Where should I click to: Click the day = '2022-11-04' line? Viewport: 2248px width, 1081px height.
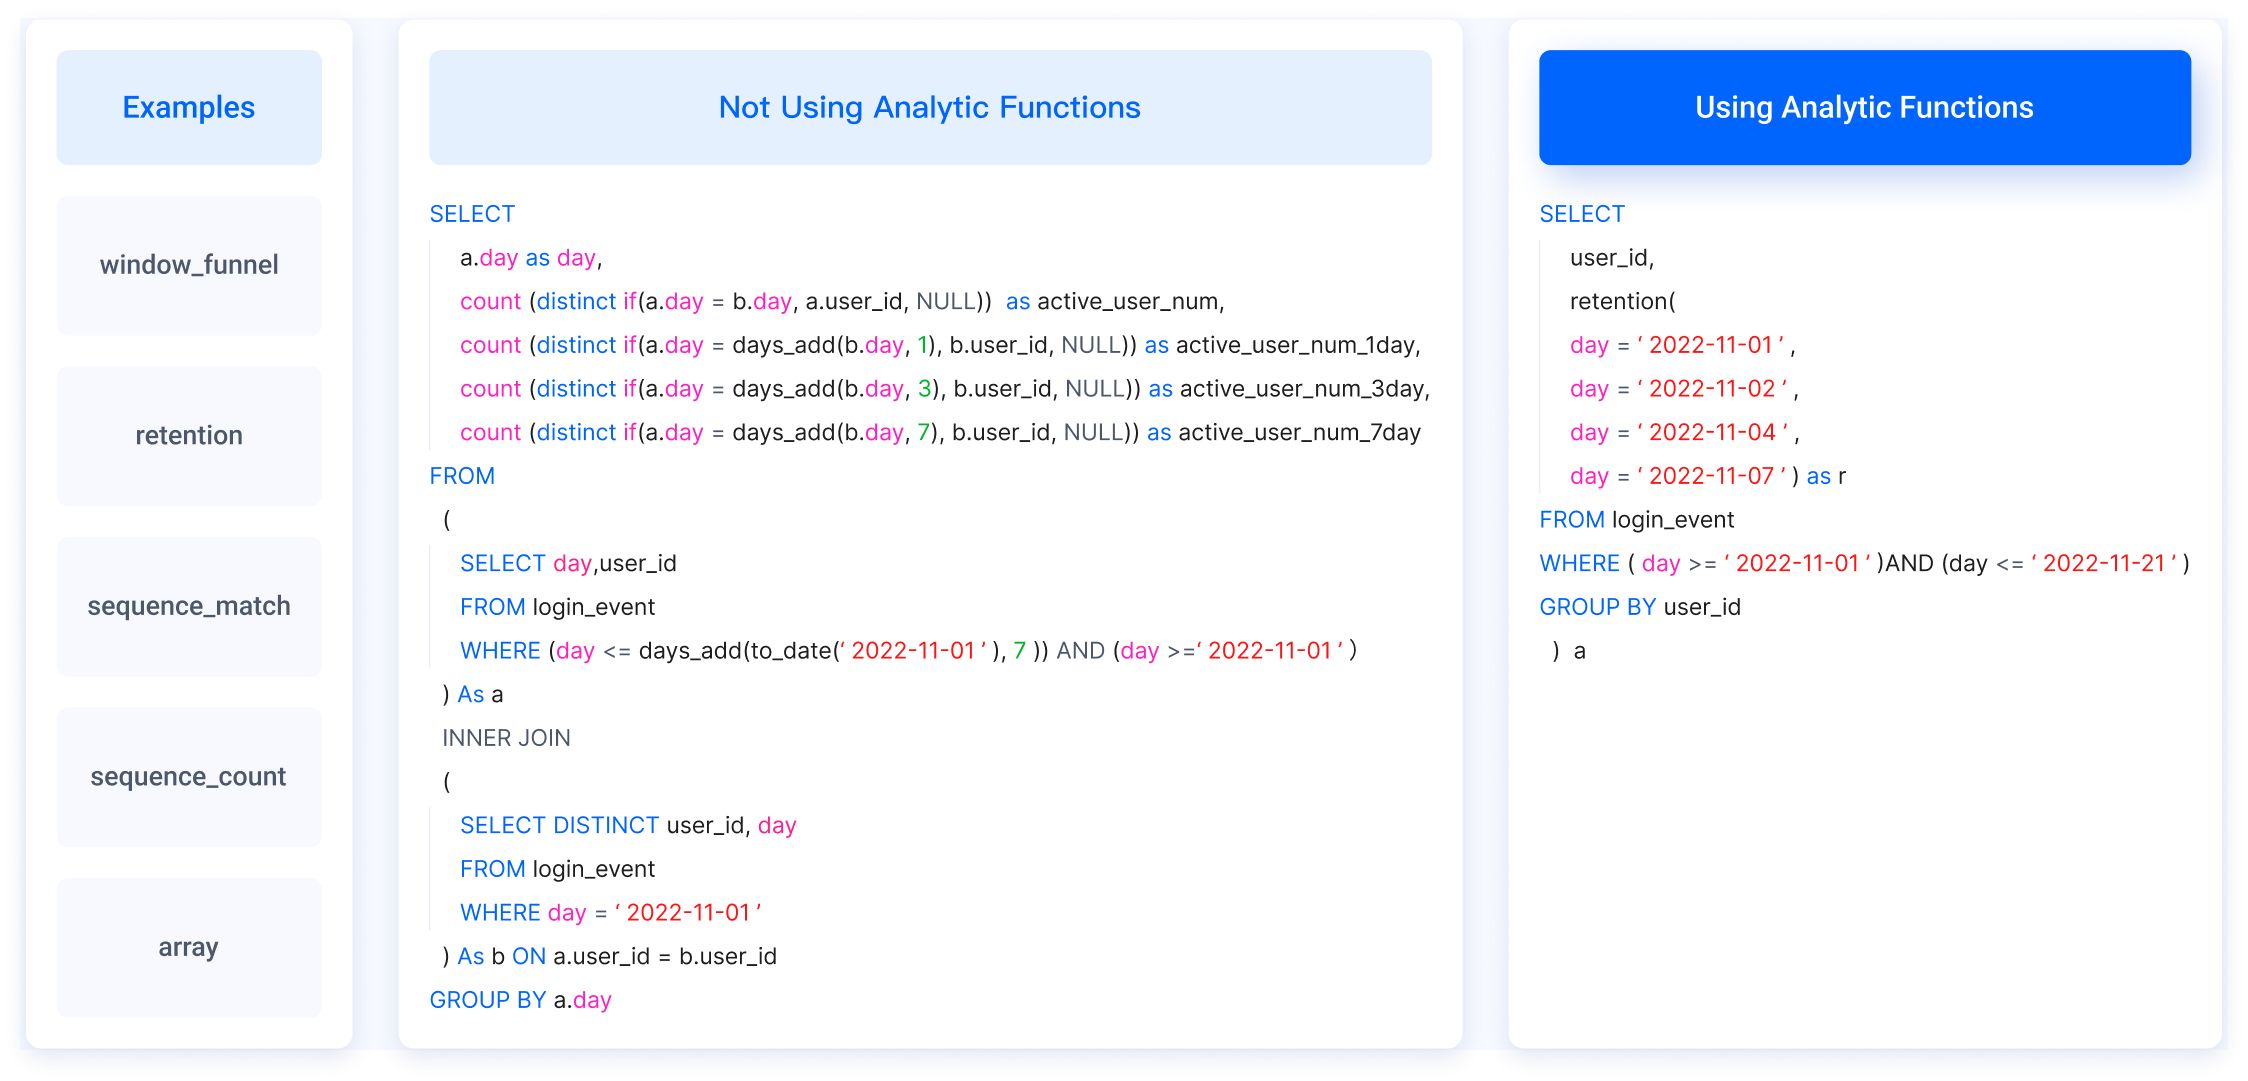(1684, 433)
